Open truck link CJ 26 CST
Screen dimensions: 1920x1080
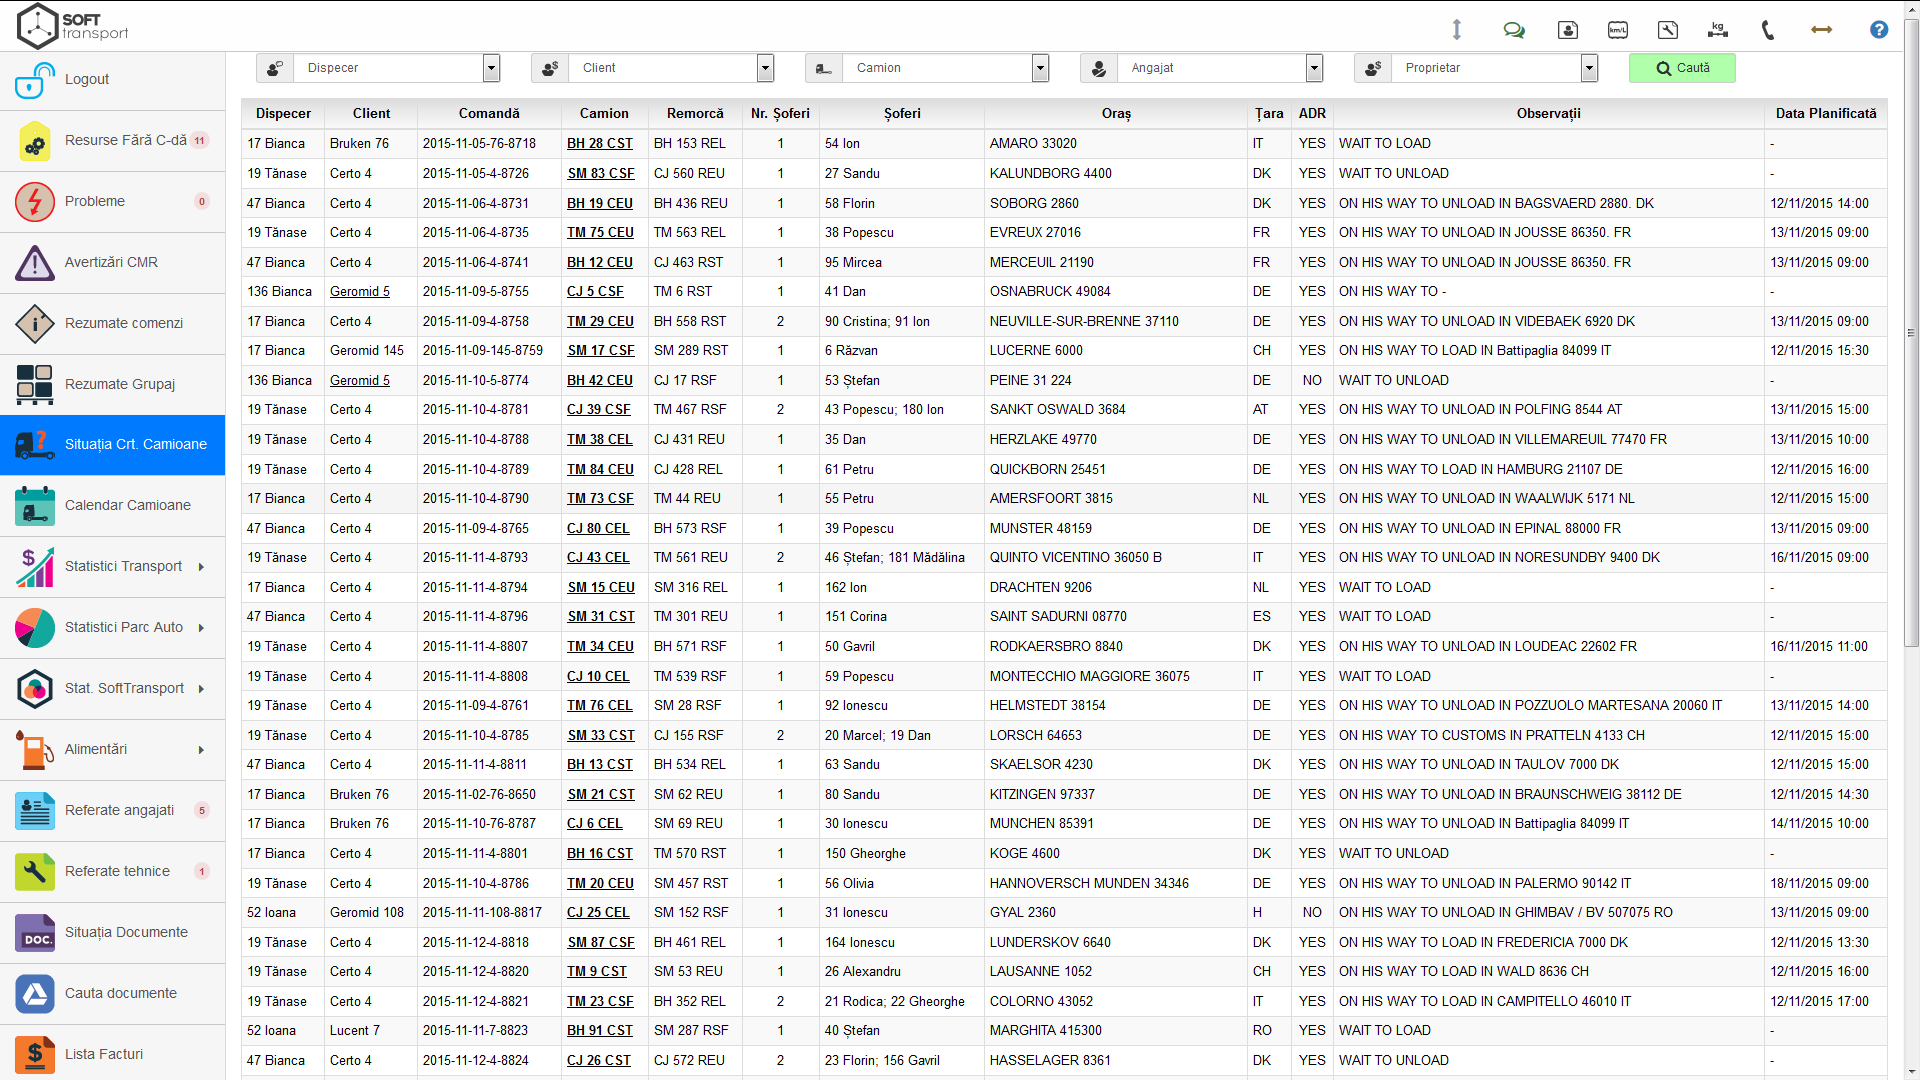click(598, 1061)
